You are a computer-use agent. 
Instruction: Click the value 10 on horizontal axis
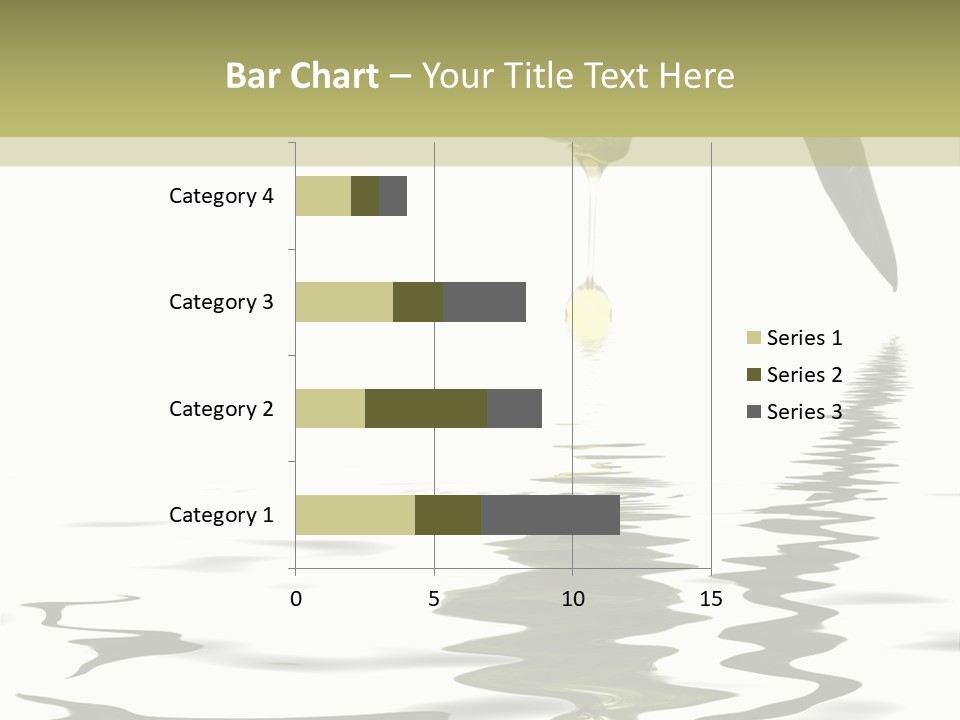coord(572,599)
